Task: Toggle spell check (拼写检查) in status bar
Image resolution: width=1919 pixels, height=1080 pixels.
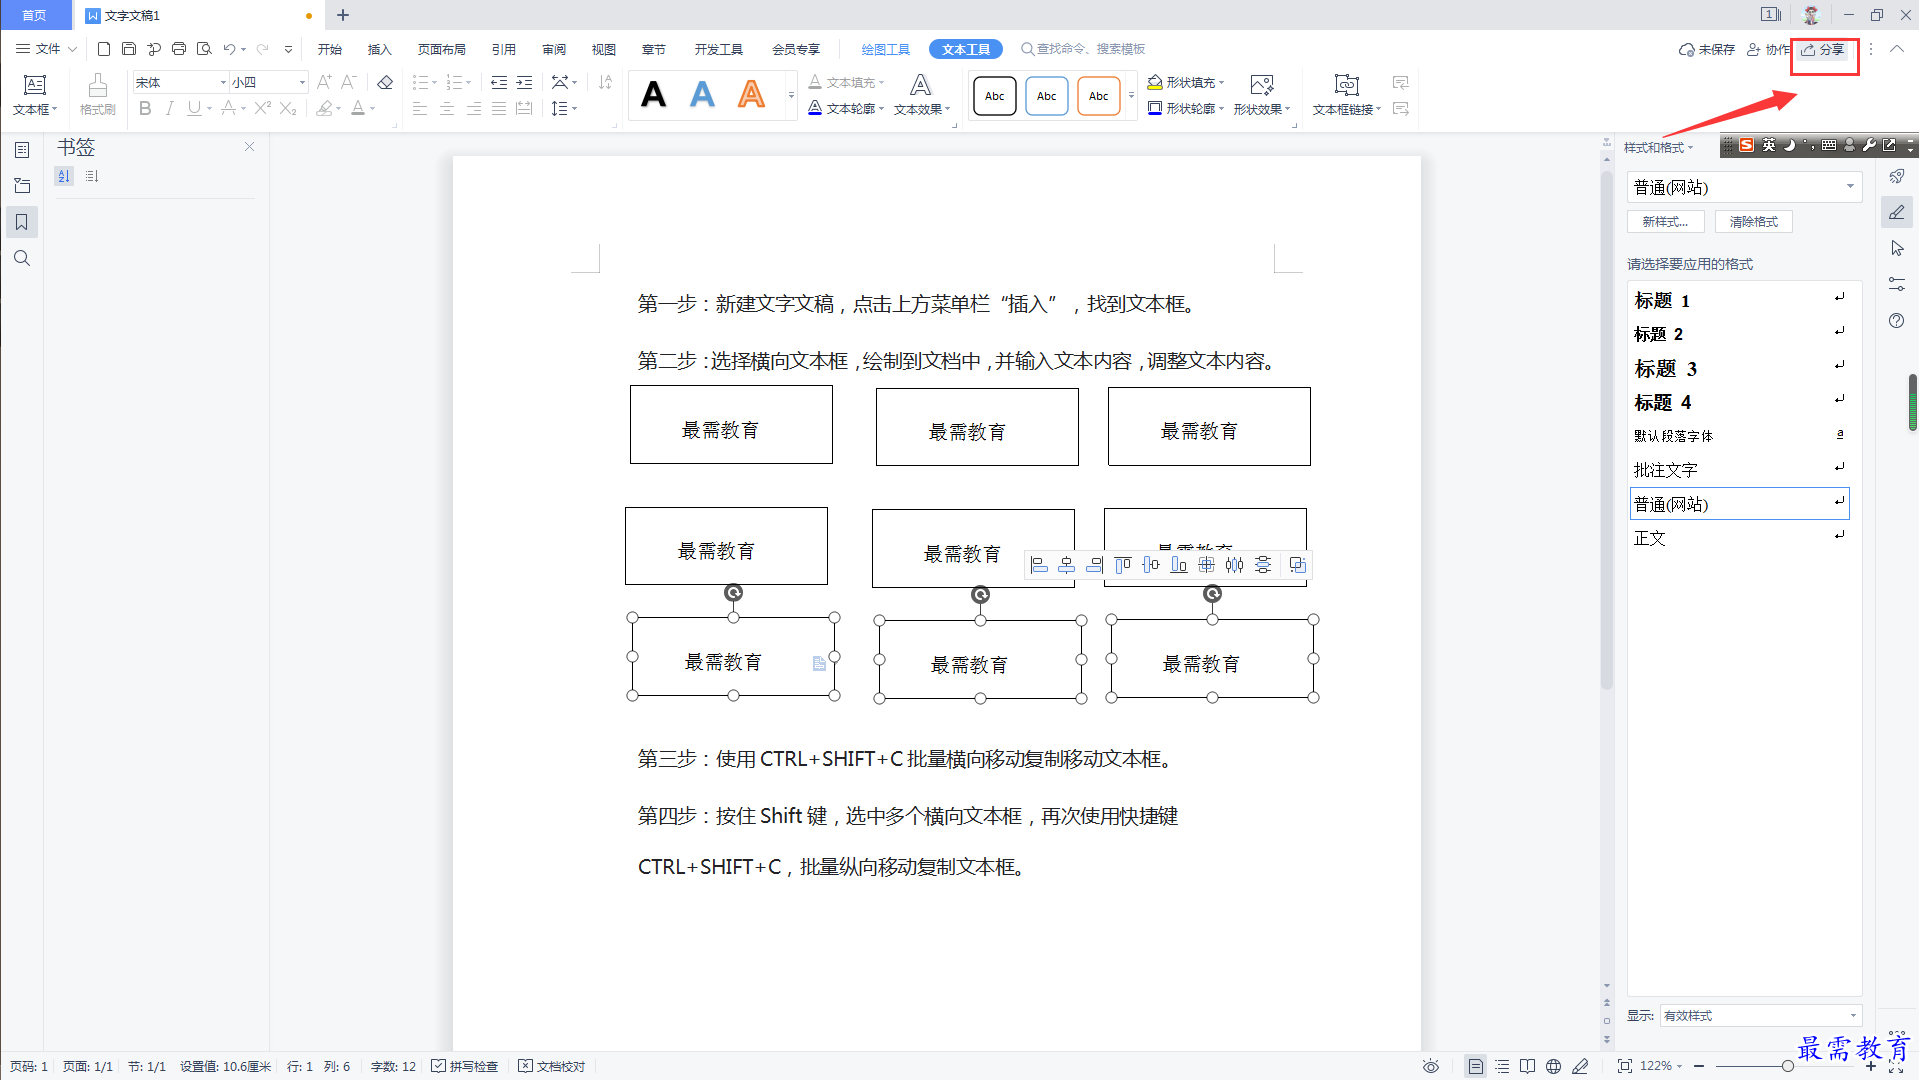Action: [x=465, y=1066]
